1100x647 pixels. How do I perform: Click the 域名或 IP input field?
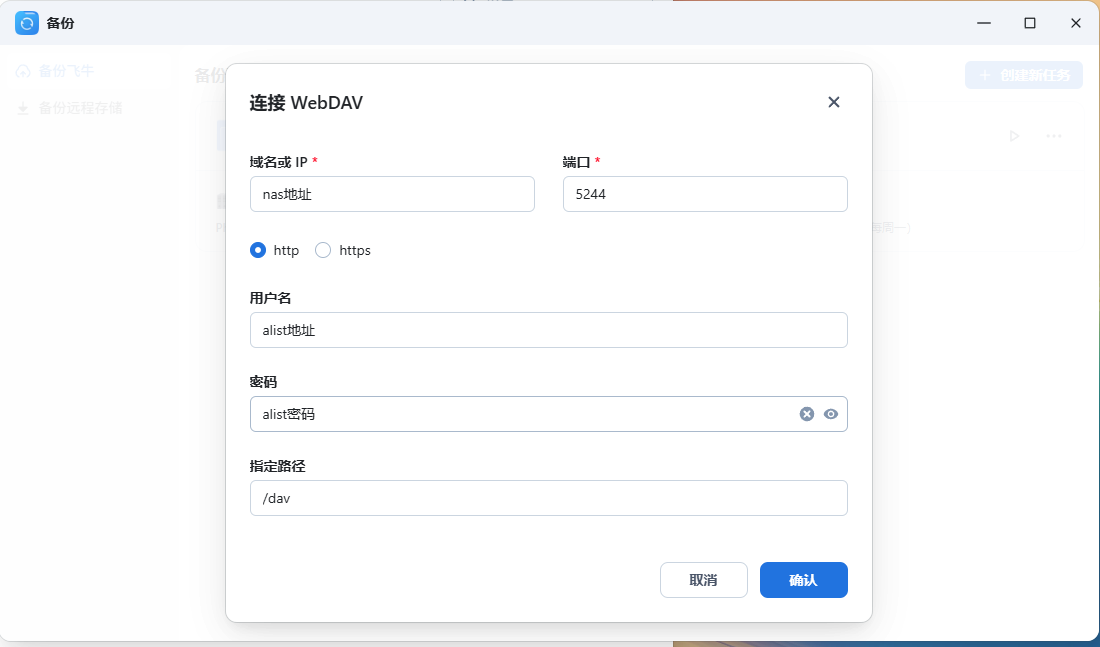(392, 194)
